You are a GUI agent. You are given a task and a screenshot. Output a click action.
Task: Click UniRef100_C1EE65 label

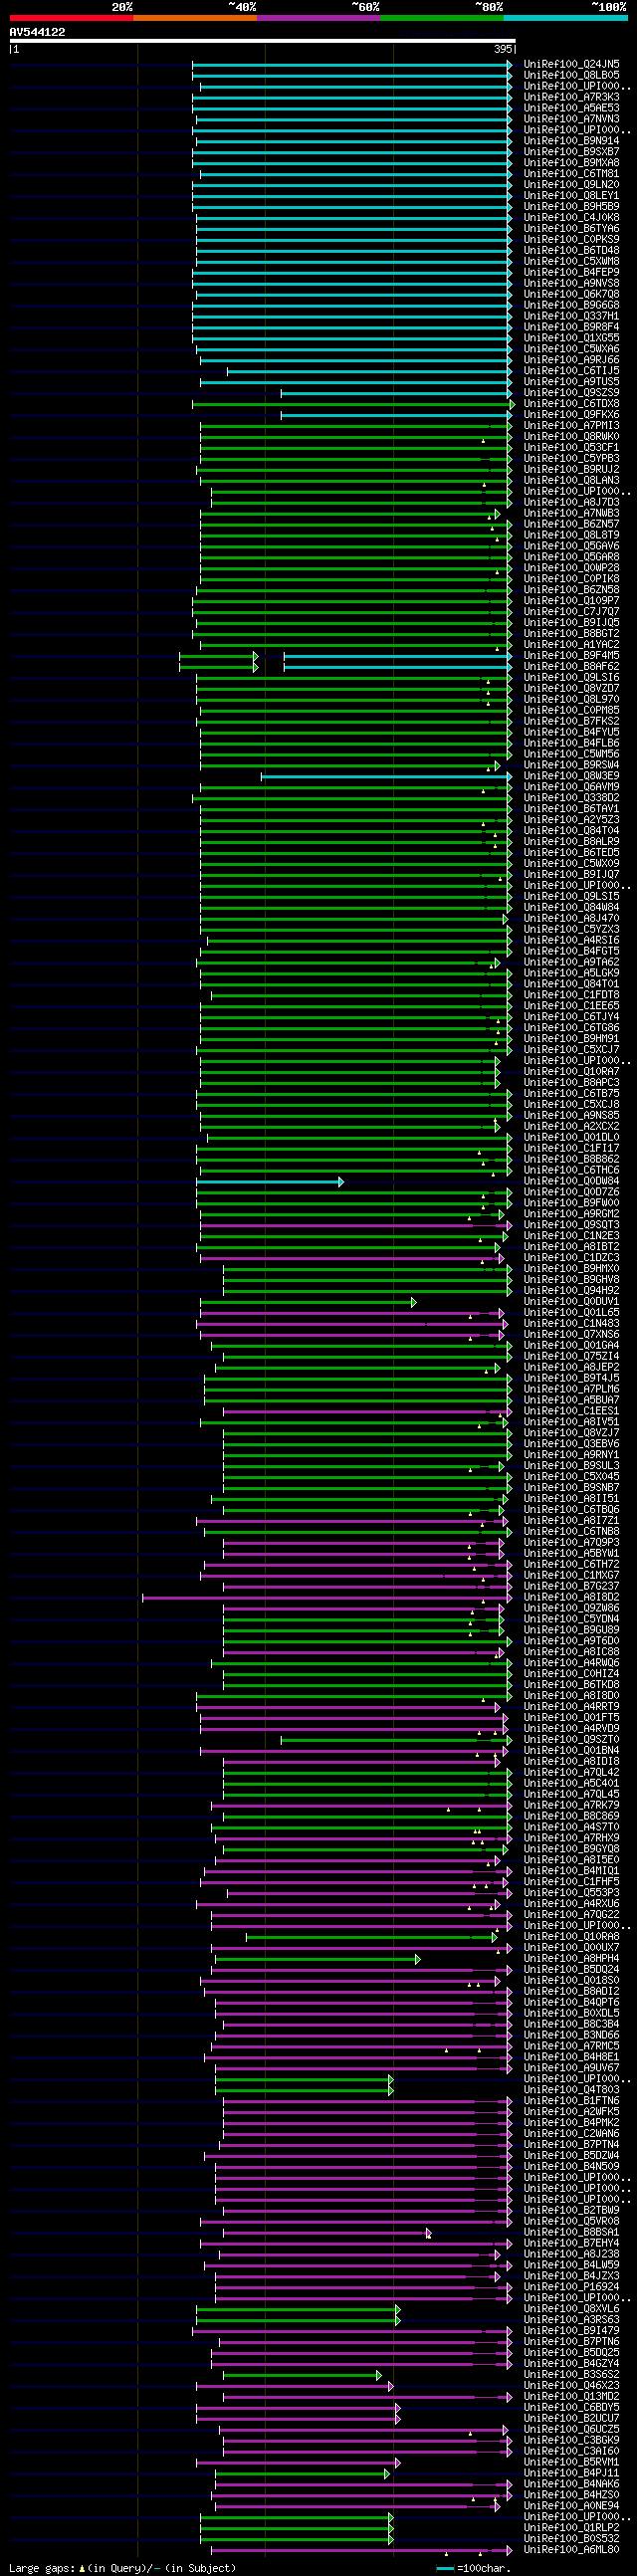click(x=571, y=1006)
